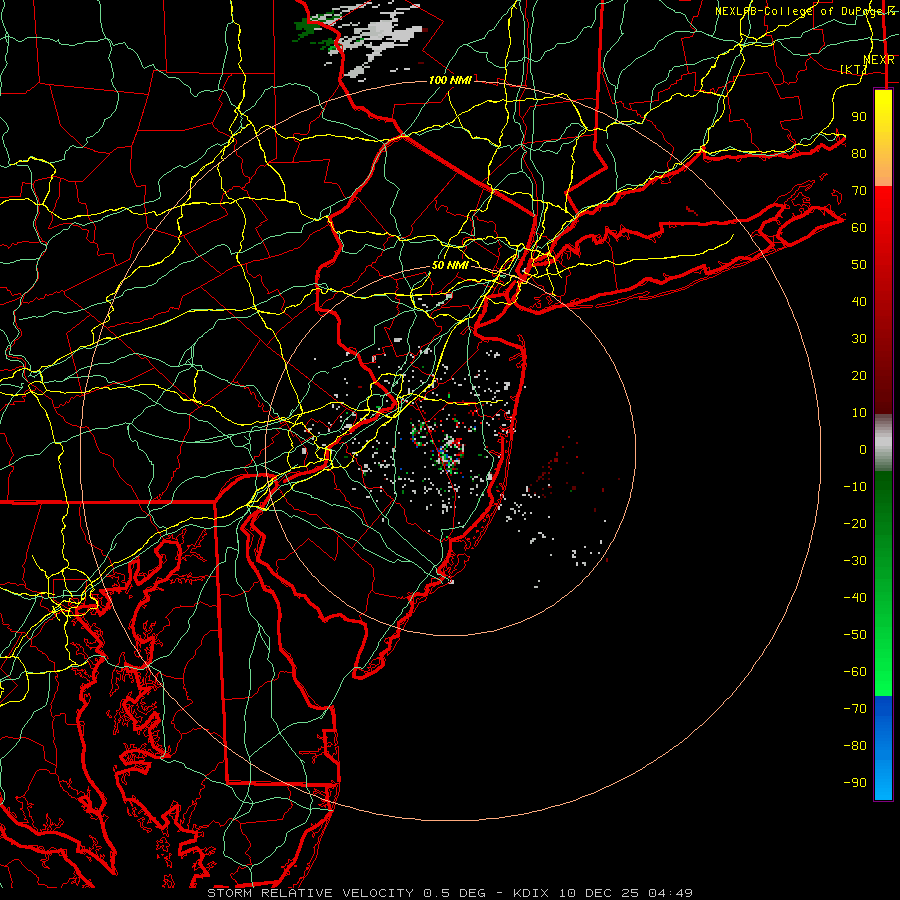Click the "-20" value on velocity scale
Viewport: 900px width, 900px height.
coord(855,523)
